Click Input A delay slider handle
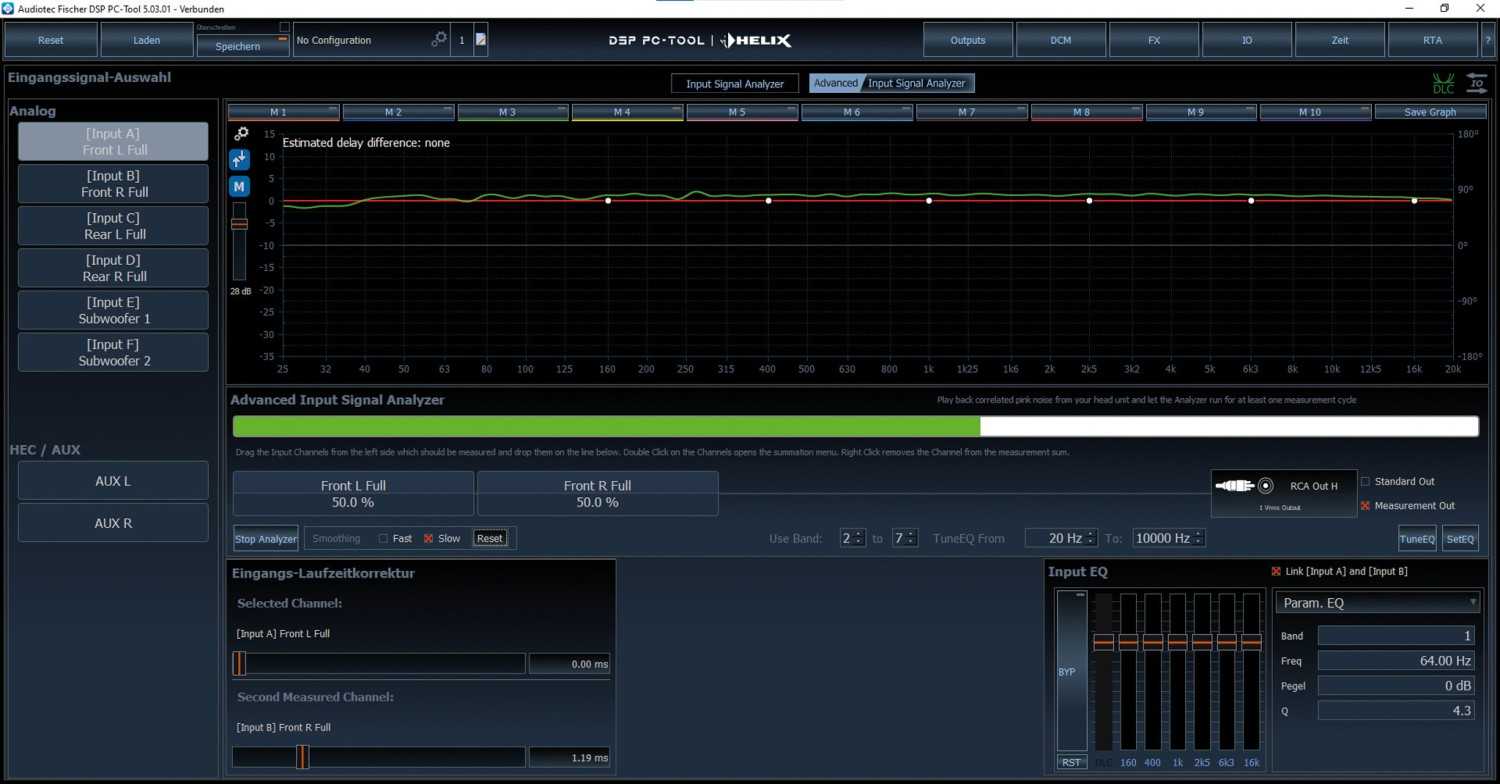1500x784 pixels. coord(239,663)
